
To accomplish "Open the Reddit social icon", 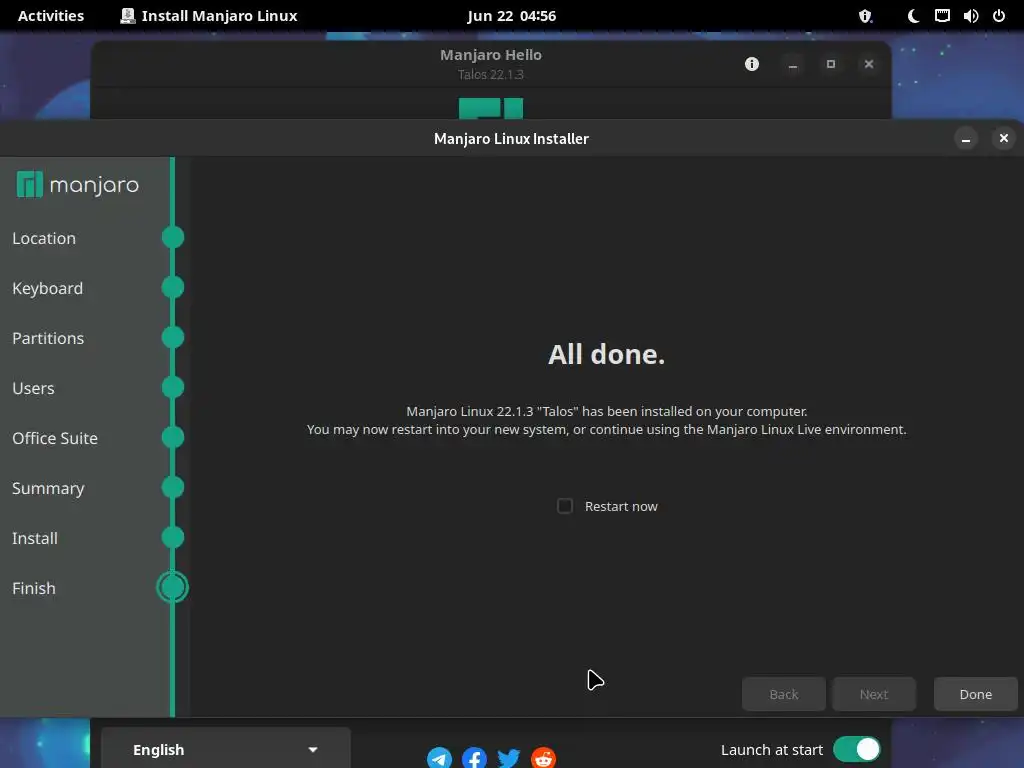I will 543,758.
